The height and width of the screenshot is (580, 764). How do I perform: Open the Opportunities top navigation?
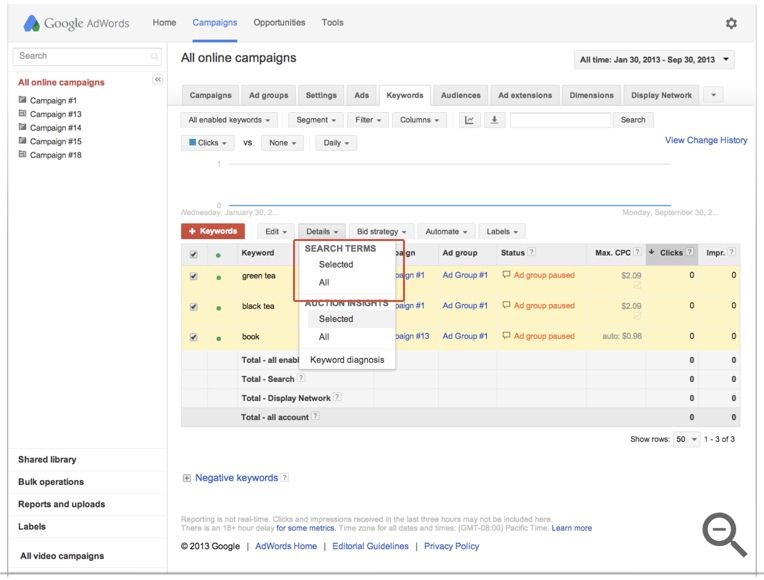279,22
